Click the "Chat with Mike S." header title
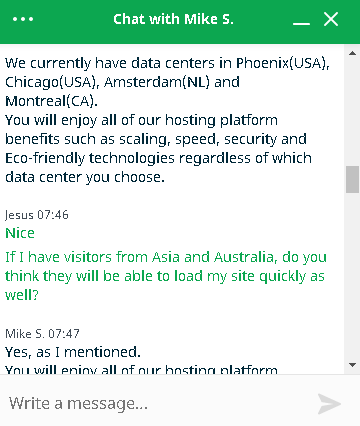 173,19
